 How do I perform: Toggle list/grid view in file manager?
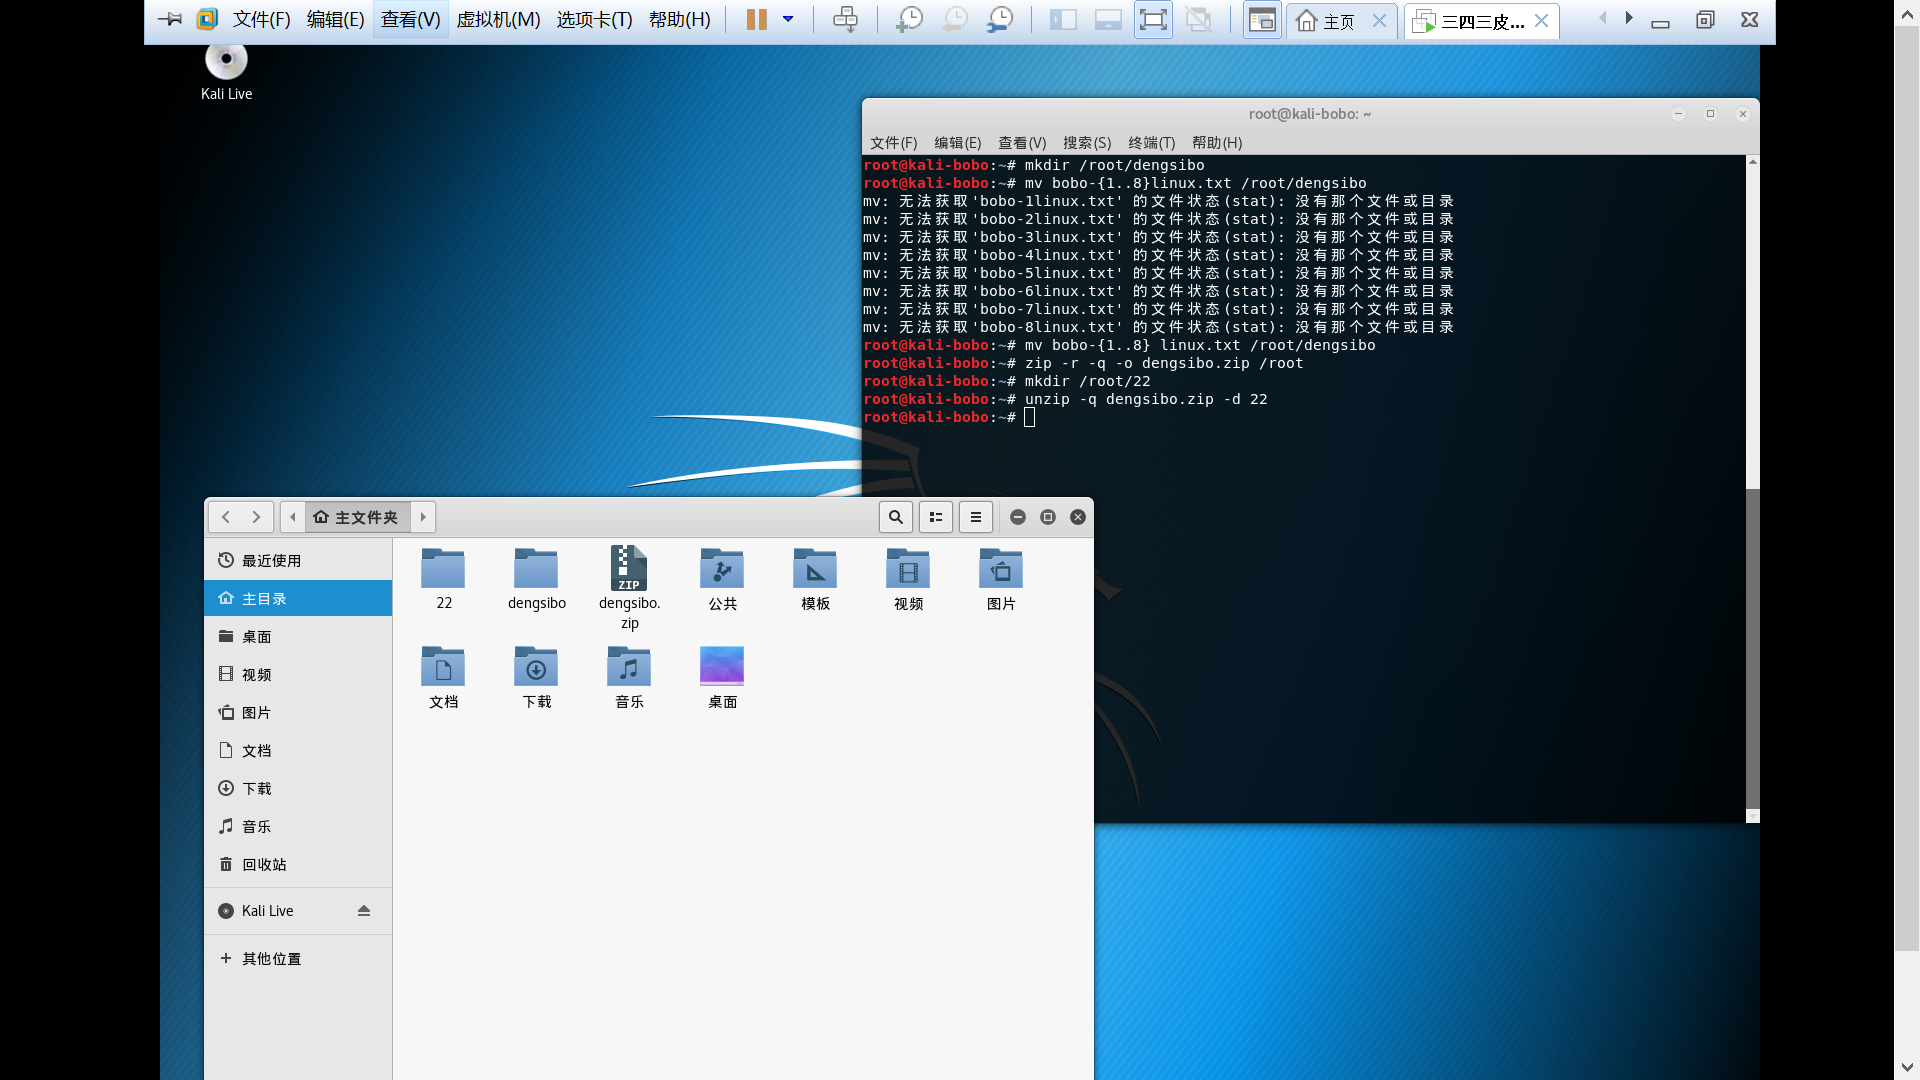pyautogui.click(x=936, y=517)
